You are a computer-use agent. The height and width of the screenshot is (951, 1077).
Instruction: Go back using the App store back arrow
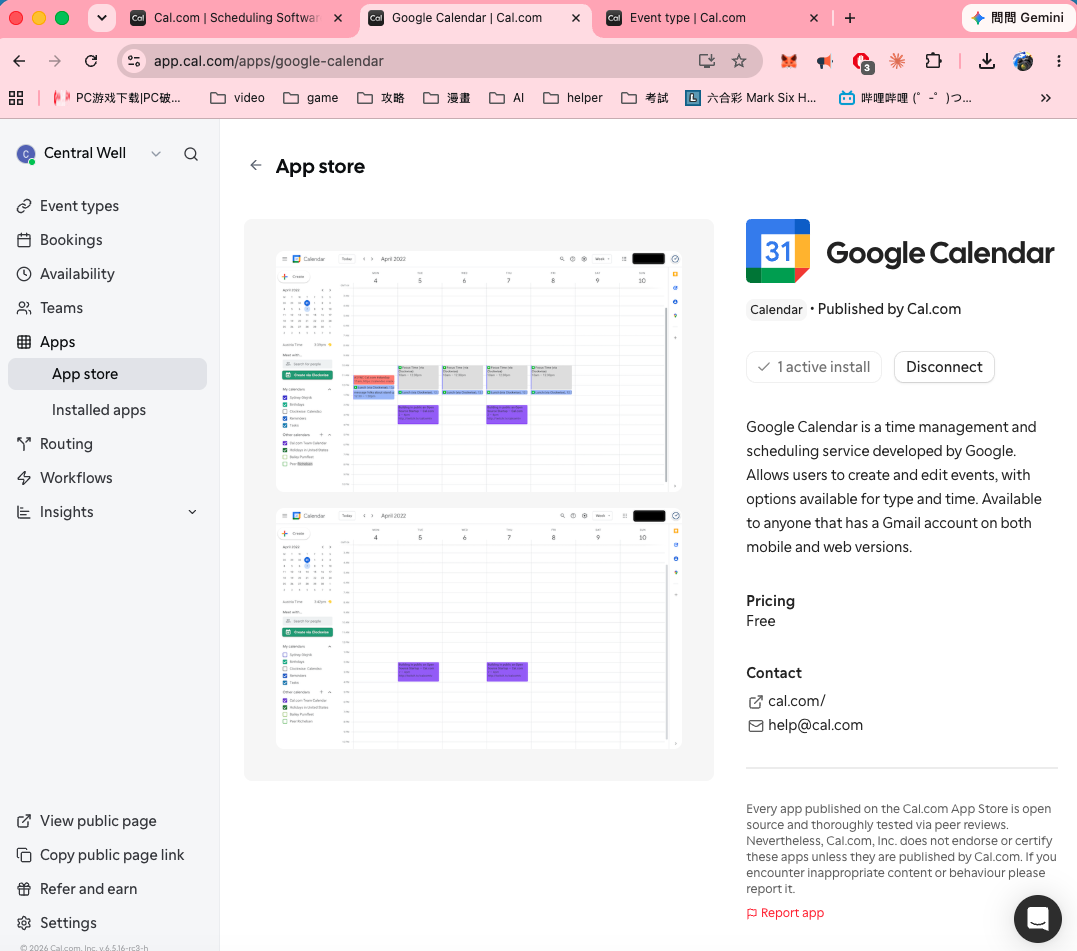(256, 165)
